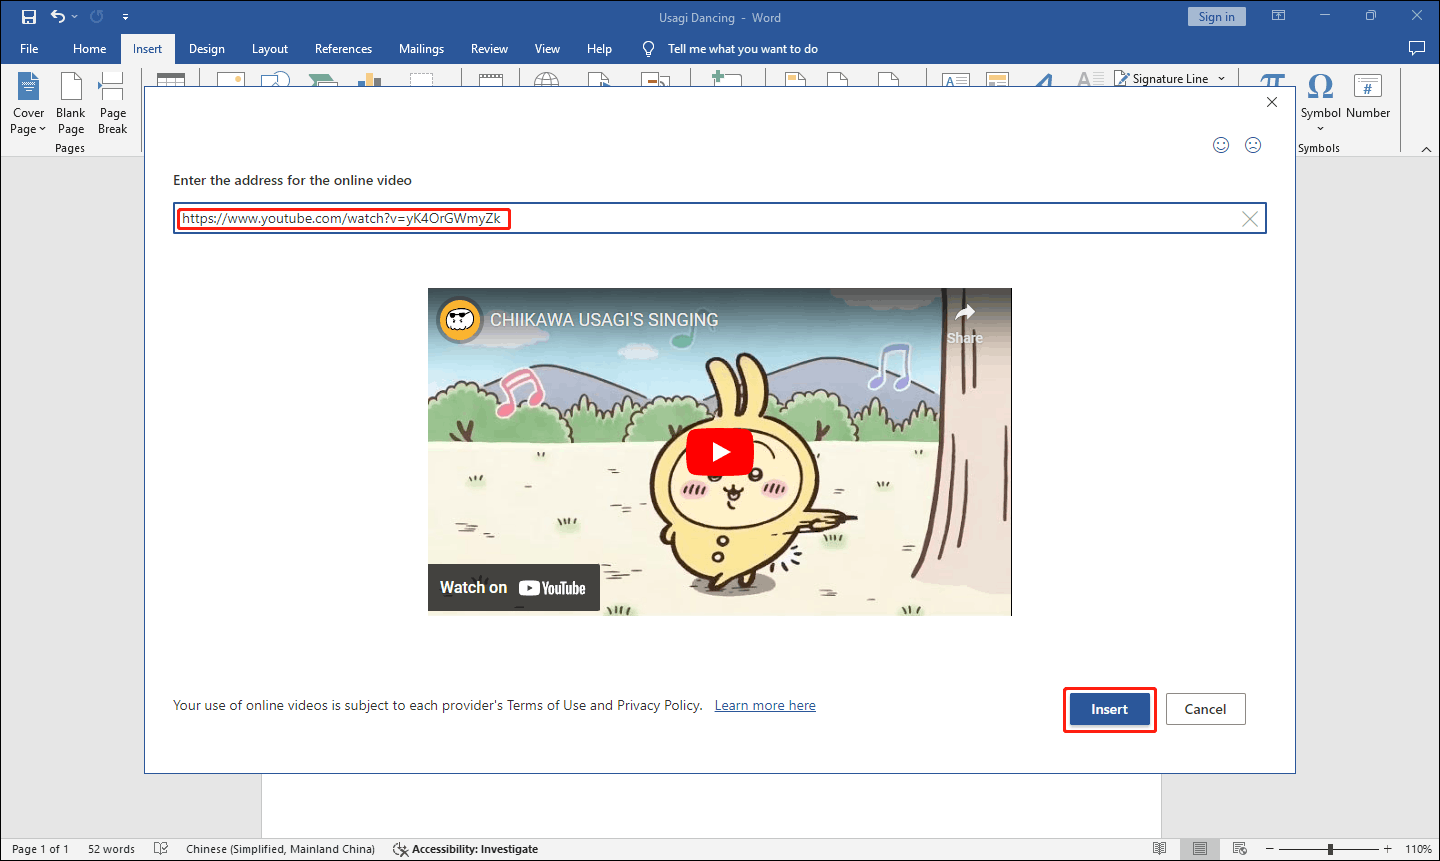Open the Help tab
The height and width of the screenshot is (861, 1440).
click(x=599, y=49)
